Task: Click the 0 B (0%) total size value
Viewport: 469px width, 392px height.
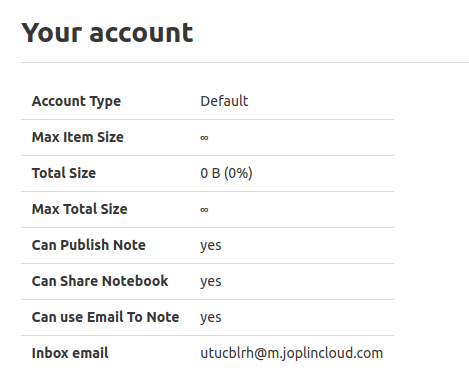Action: click(x=226, y=173)
